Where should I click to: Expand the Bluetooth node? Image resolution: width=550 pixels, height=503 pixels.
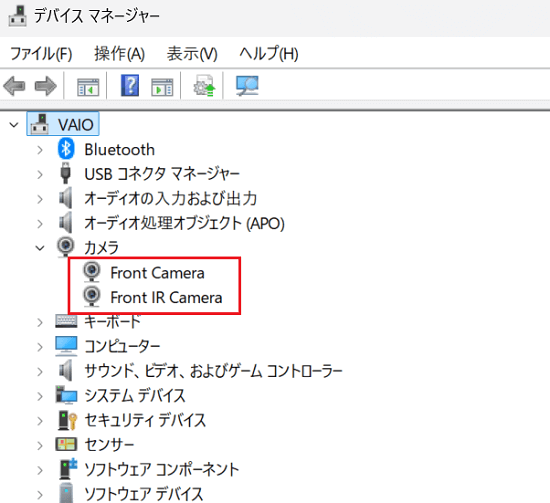(40, 150)
